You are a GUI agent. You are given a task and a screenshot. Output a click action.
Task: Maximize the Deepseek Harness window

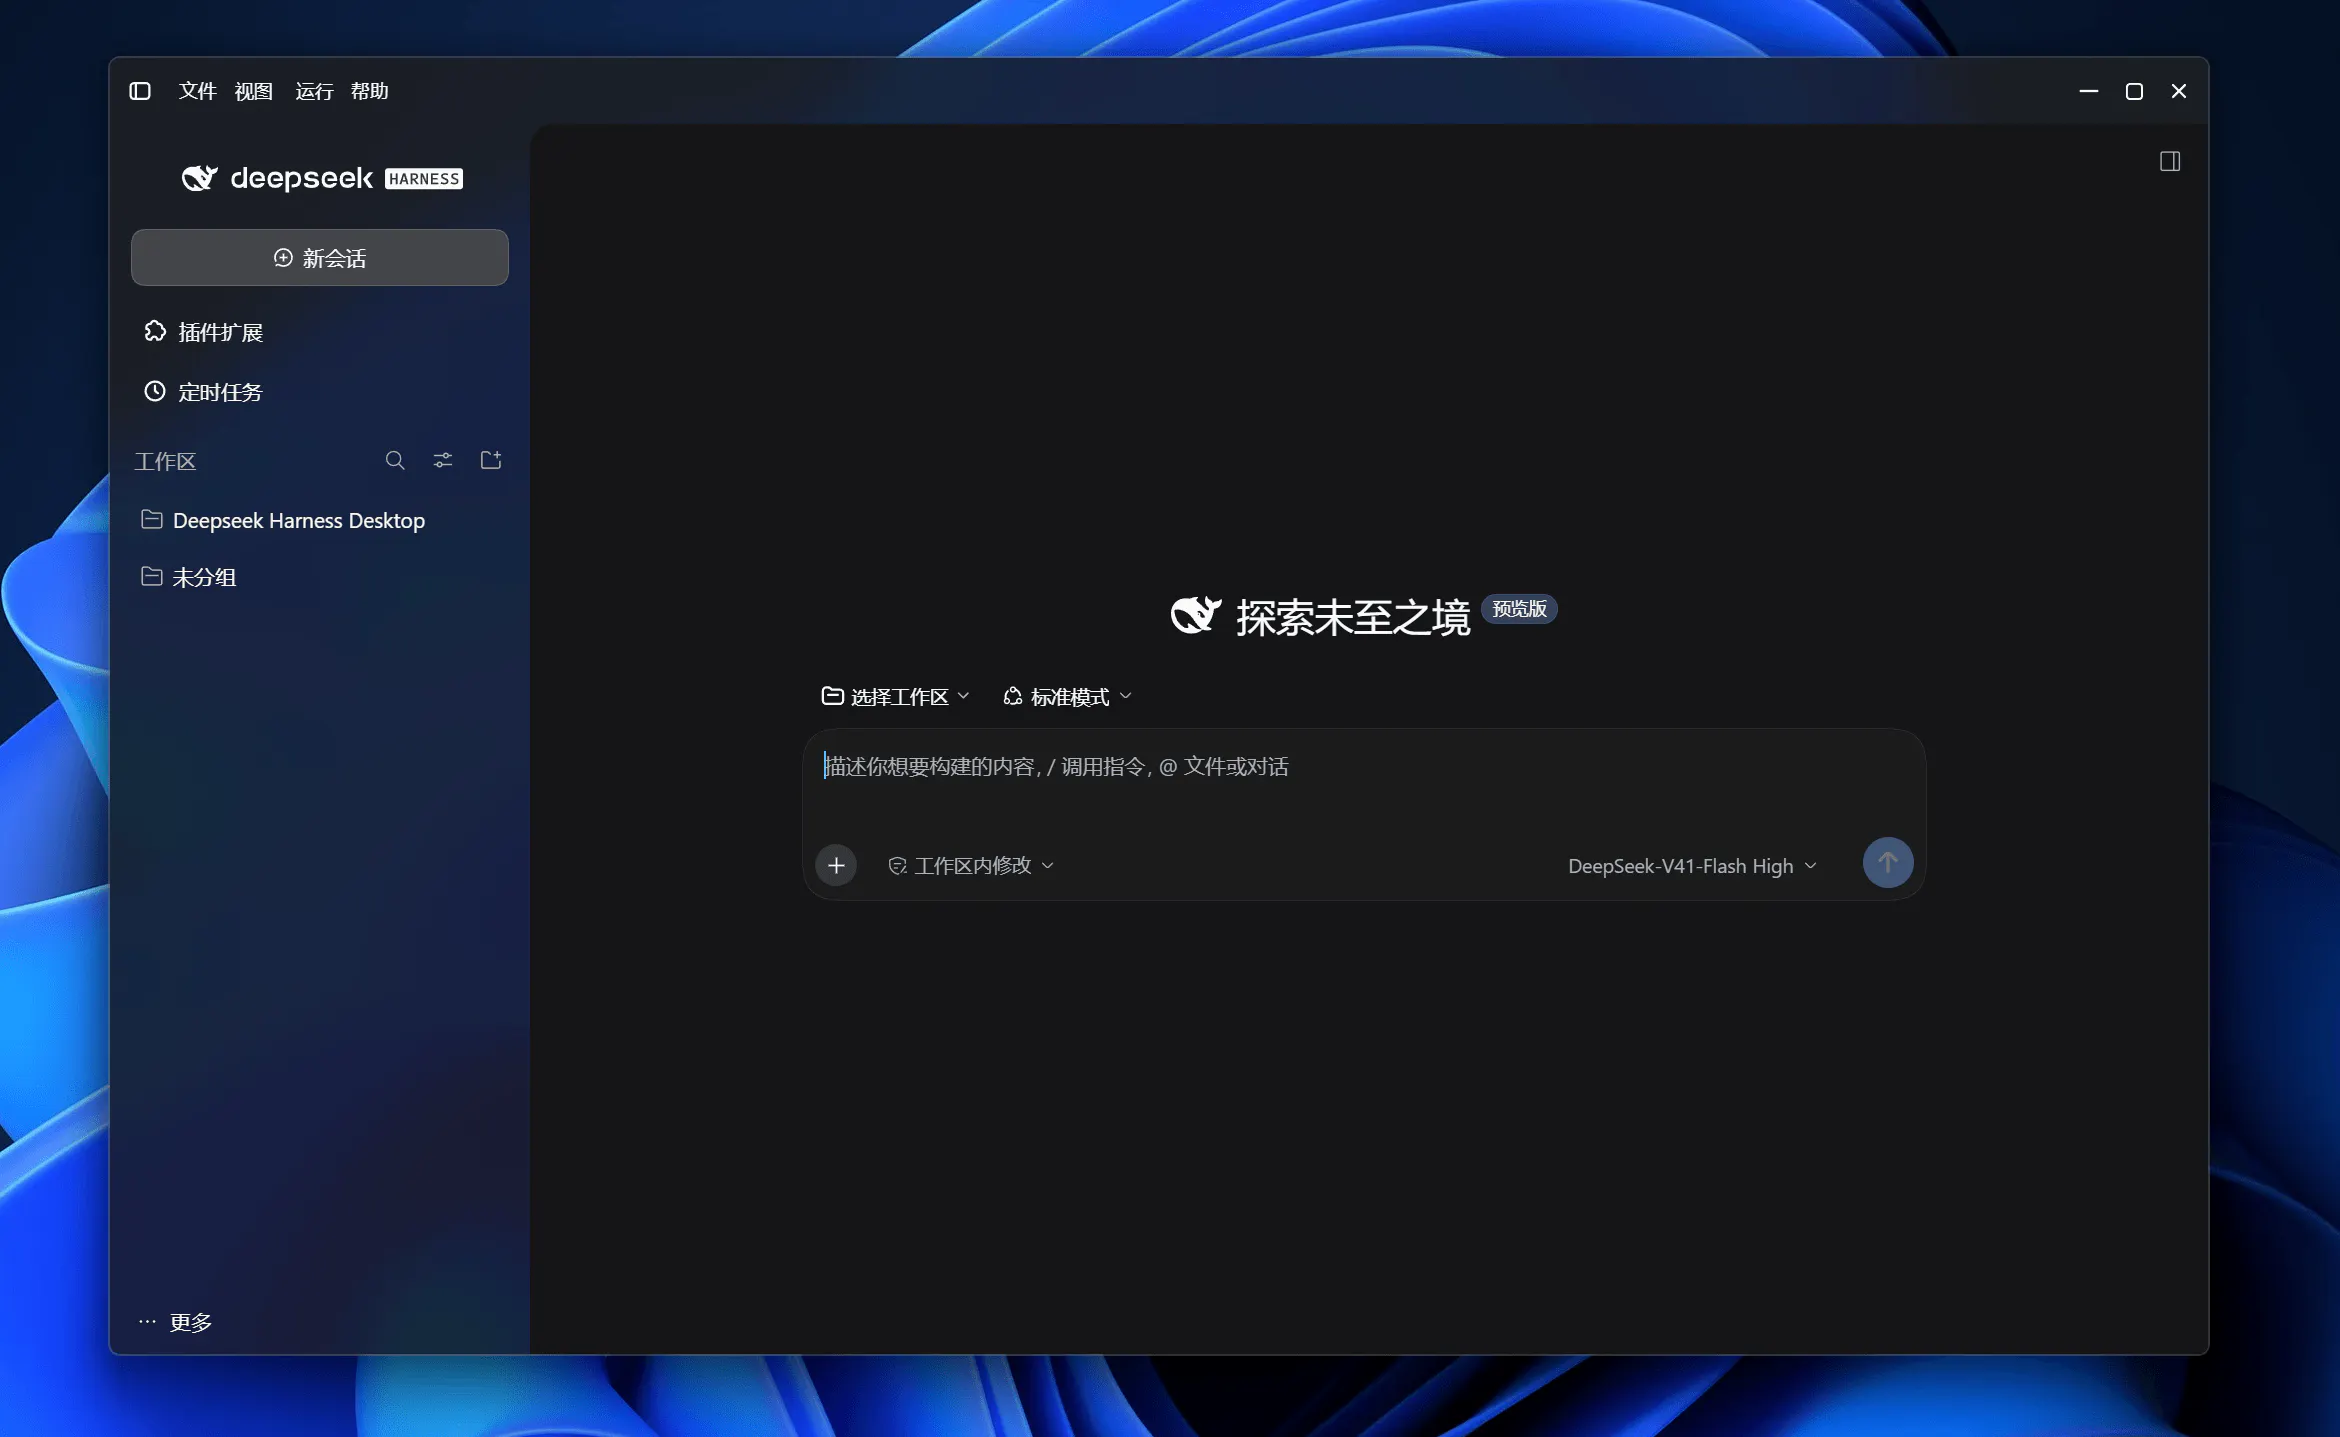click(2134, 91)
